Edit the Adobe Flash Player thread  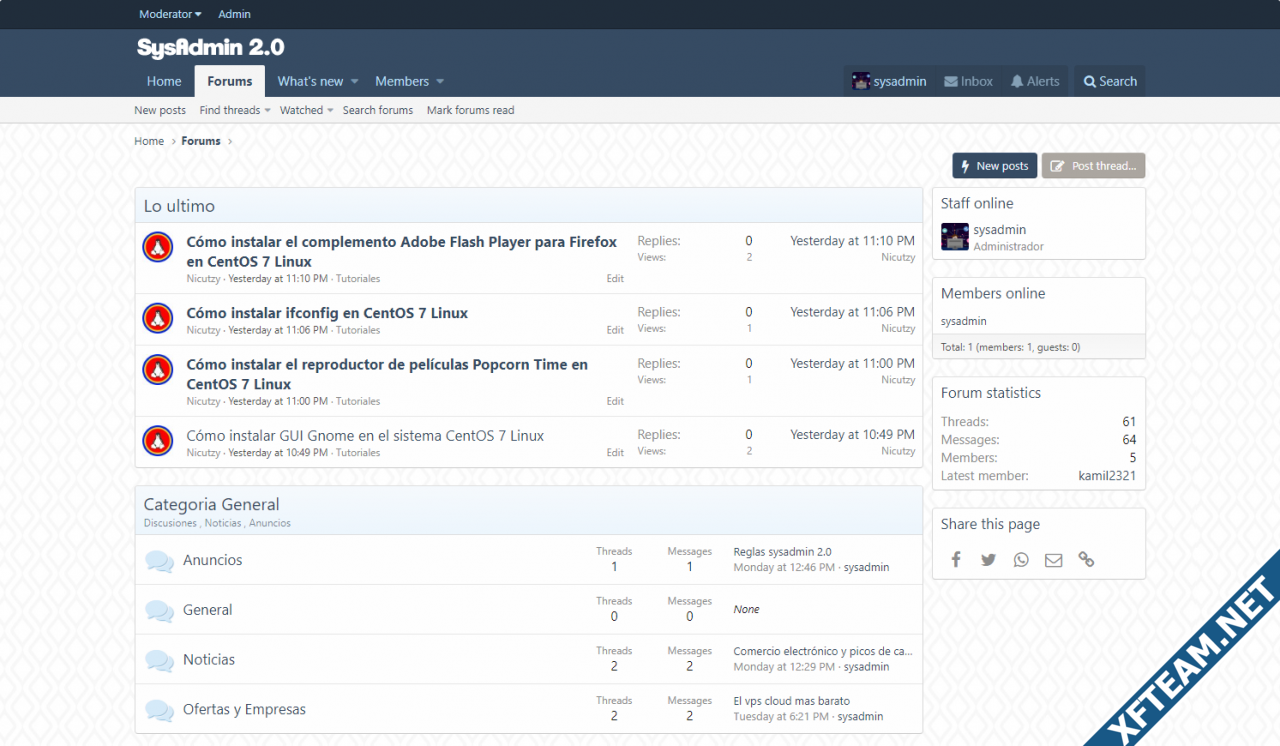point(615,279)
